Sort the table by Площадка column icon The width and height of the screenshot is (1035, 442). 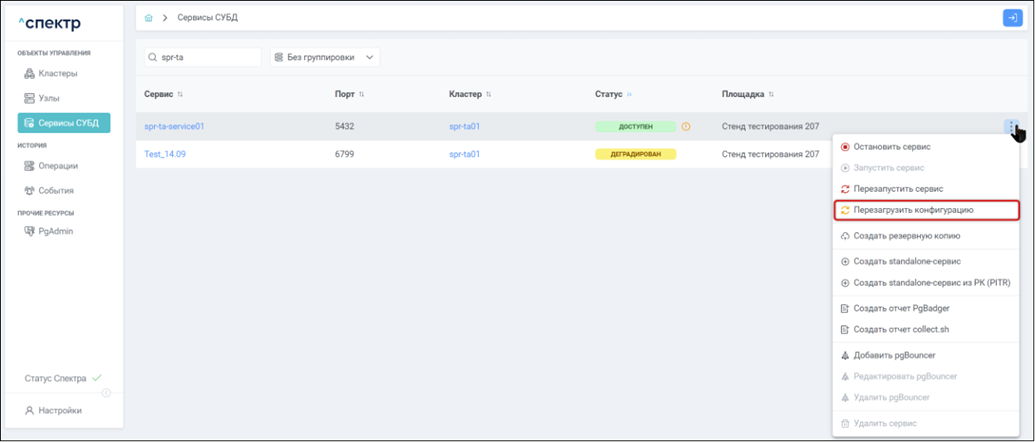773,94
